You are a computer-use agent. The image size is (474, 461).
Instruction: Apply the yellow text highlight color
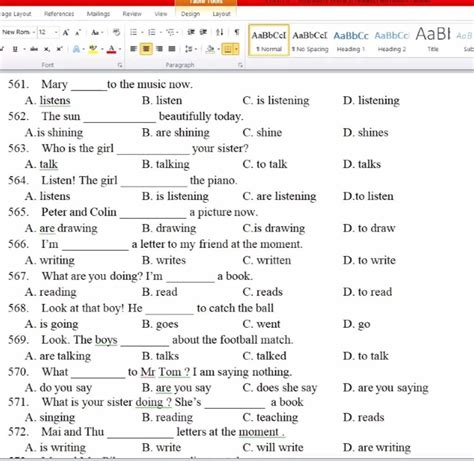93,49
